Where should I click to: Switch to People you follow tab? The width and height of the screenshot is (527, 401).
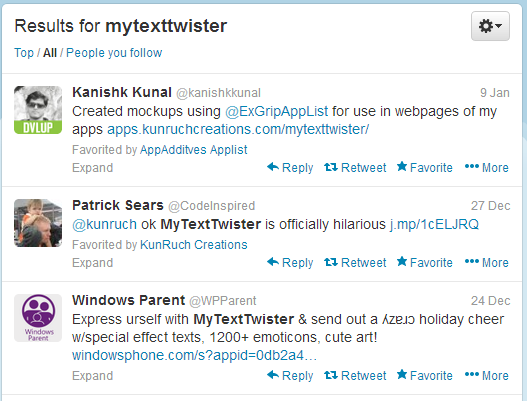point(114,53)
